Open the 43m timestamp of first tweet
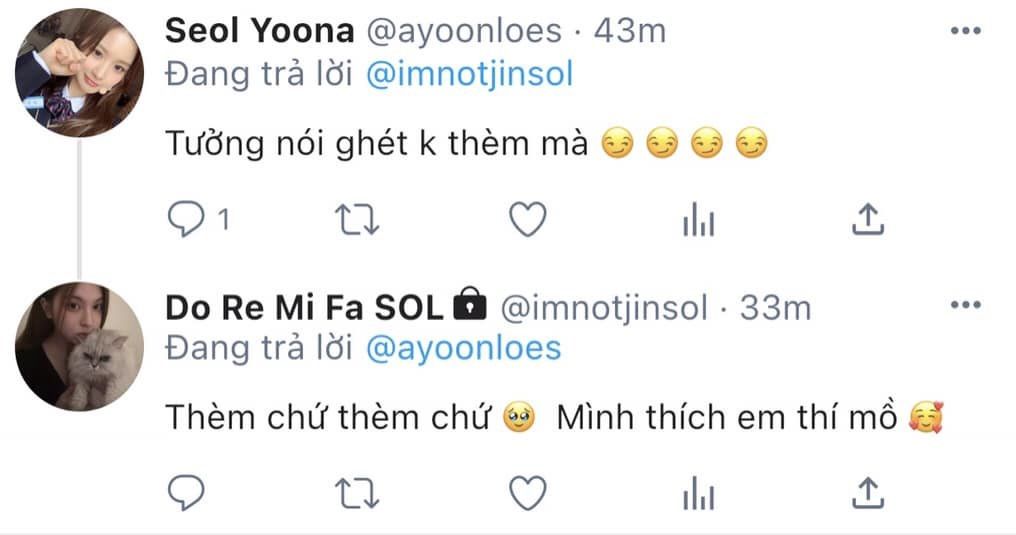Screen dimensions: 1016x535 (629, 32)
